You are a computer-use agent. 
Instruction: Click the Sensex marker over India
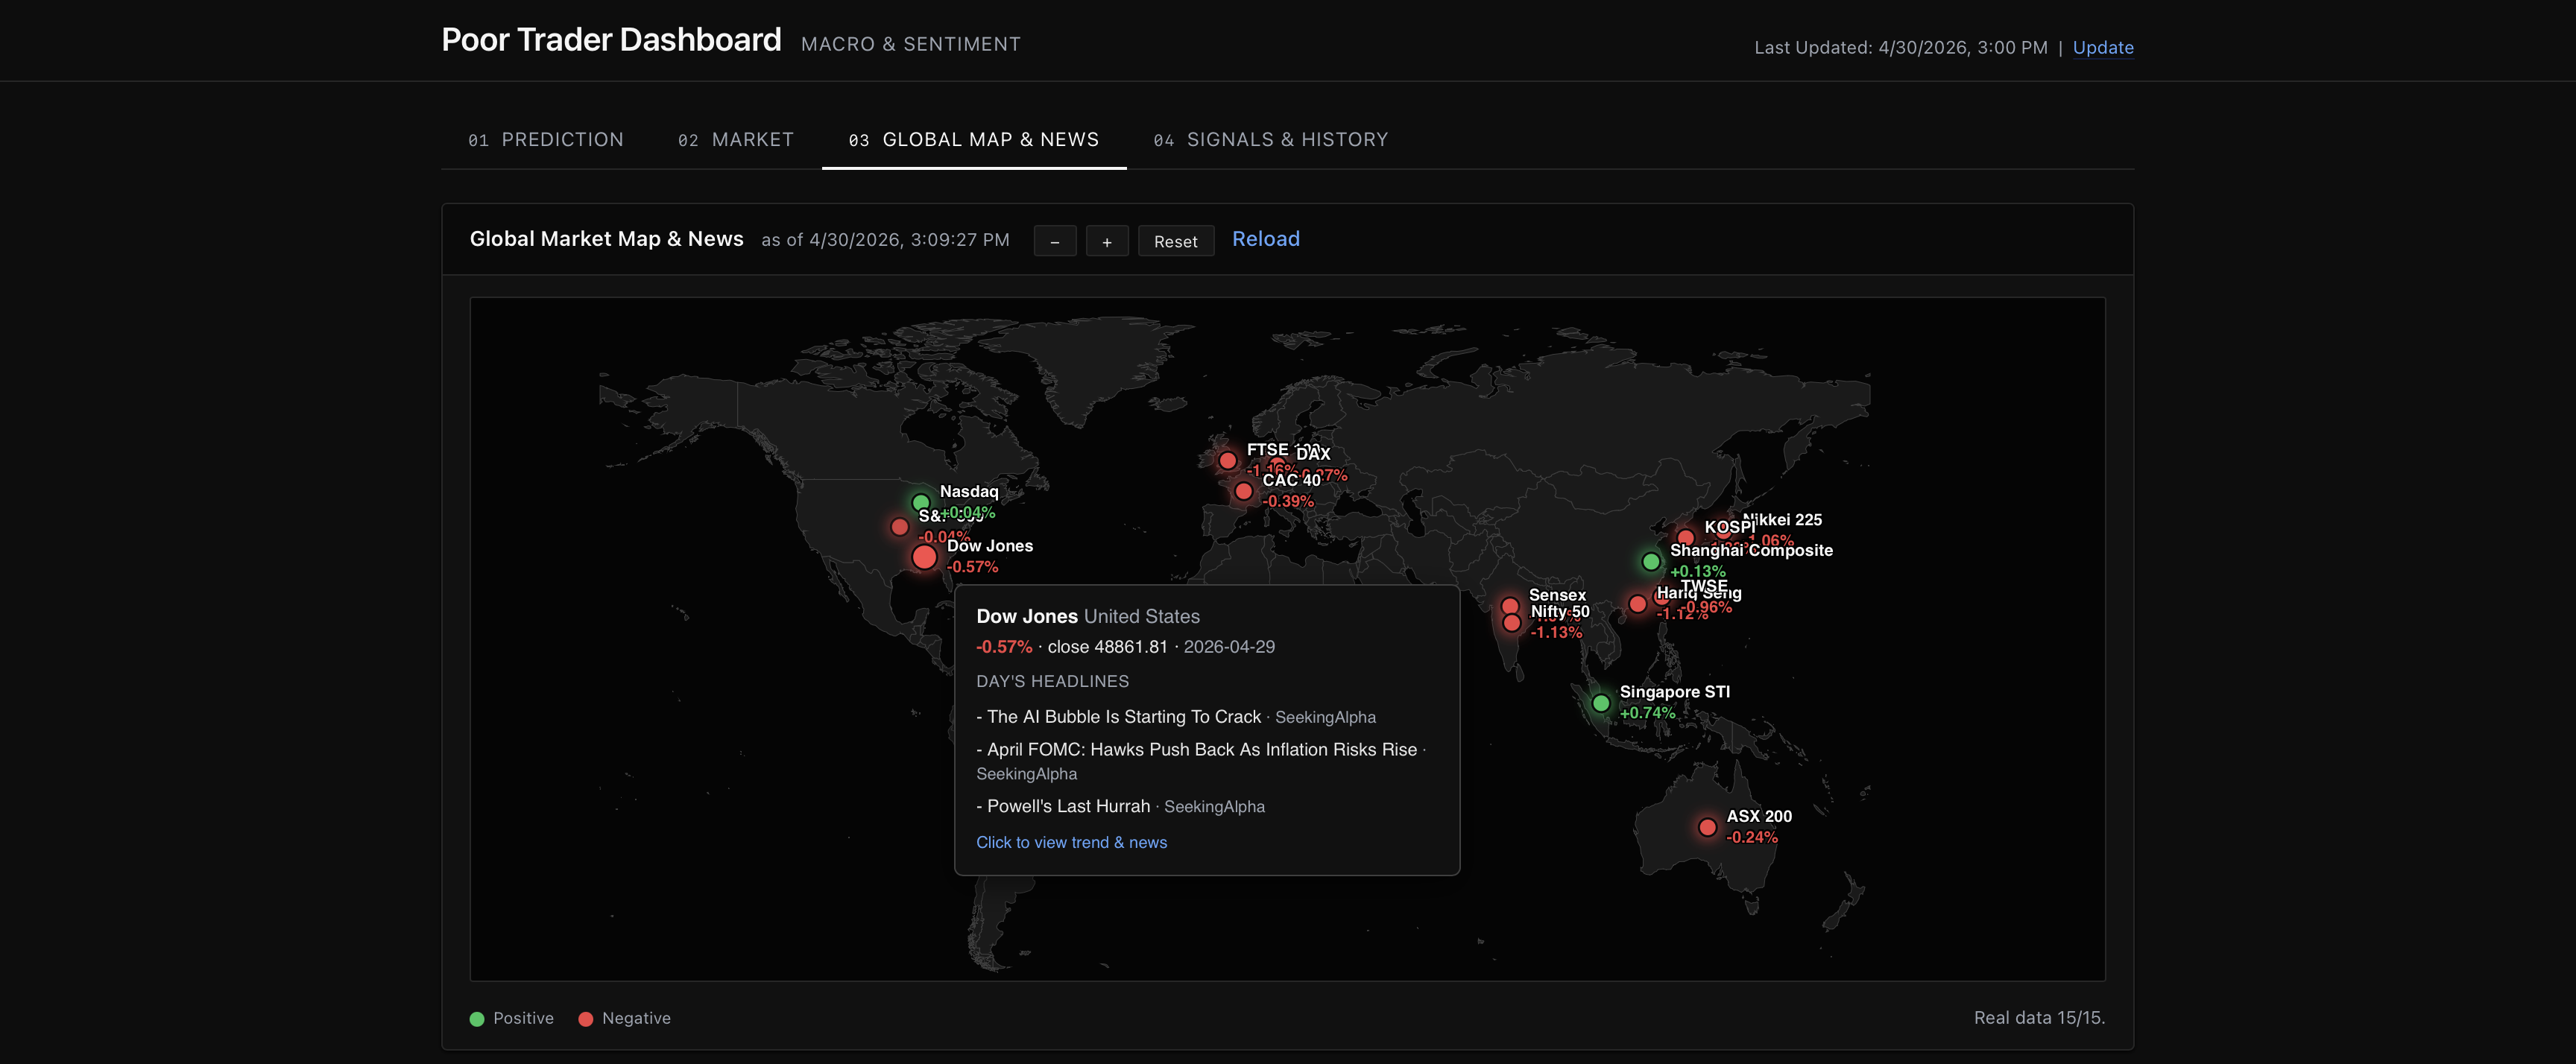coord(1510,606)
